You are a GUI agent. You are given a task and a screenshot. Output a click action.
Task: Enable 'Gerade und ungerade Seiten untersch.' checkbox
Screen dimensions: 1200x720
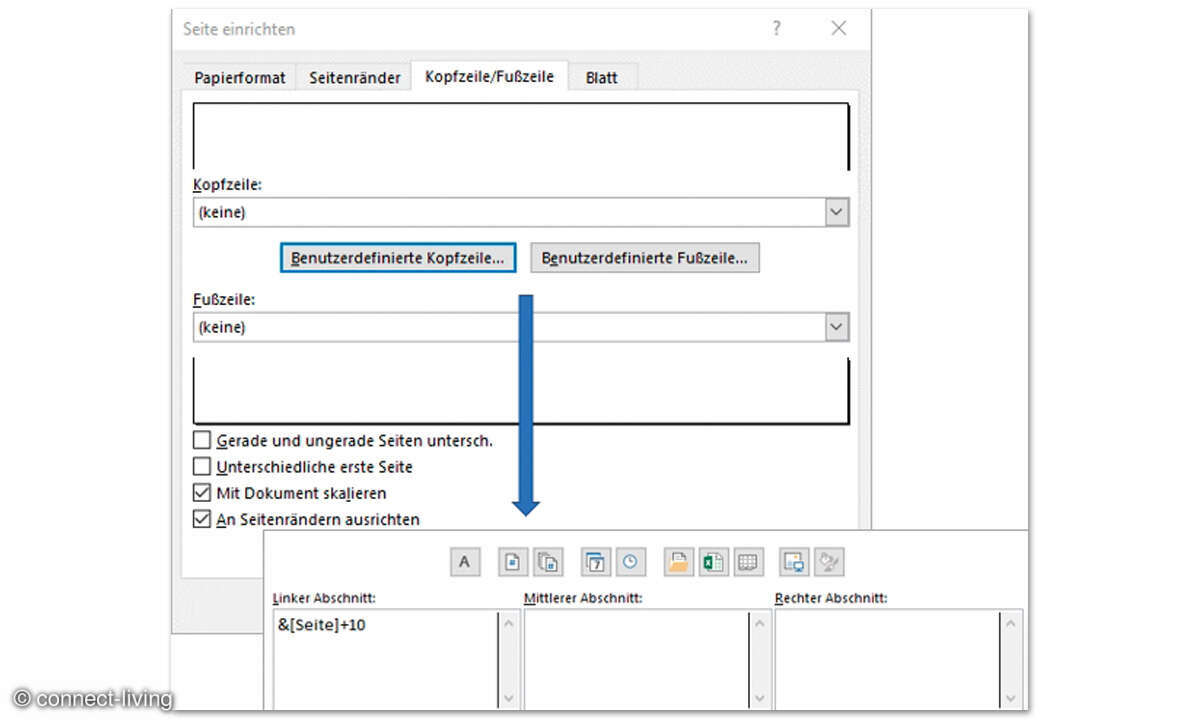(203, 440)
